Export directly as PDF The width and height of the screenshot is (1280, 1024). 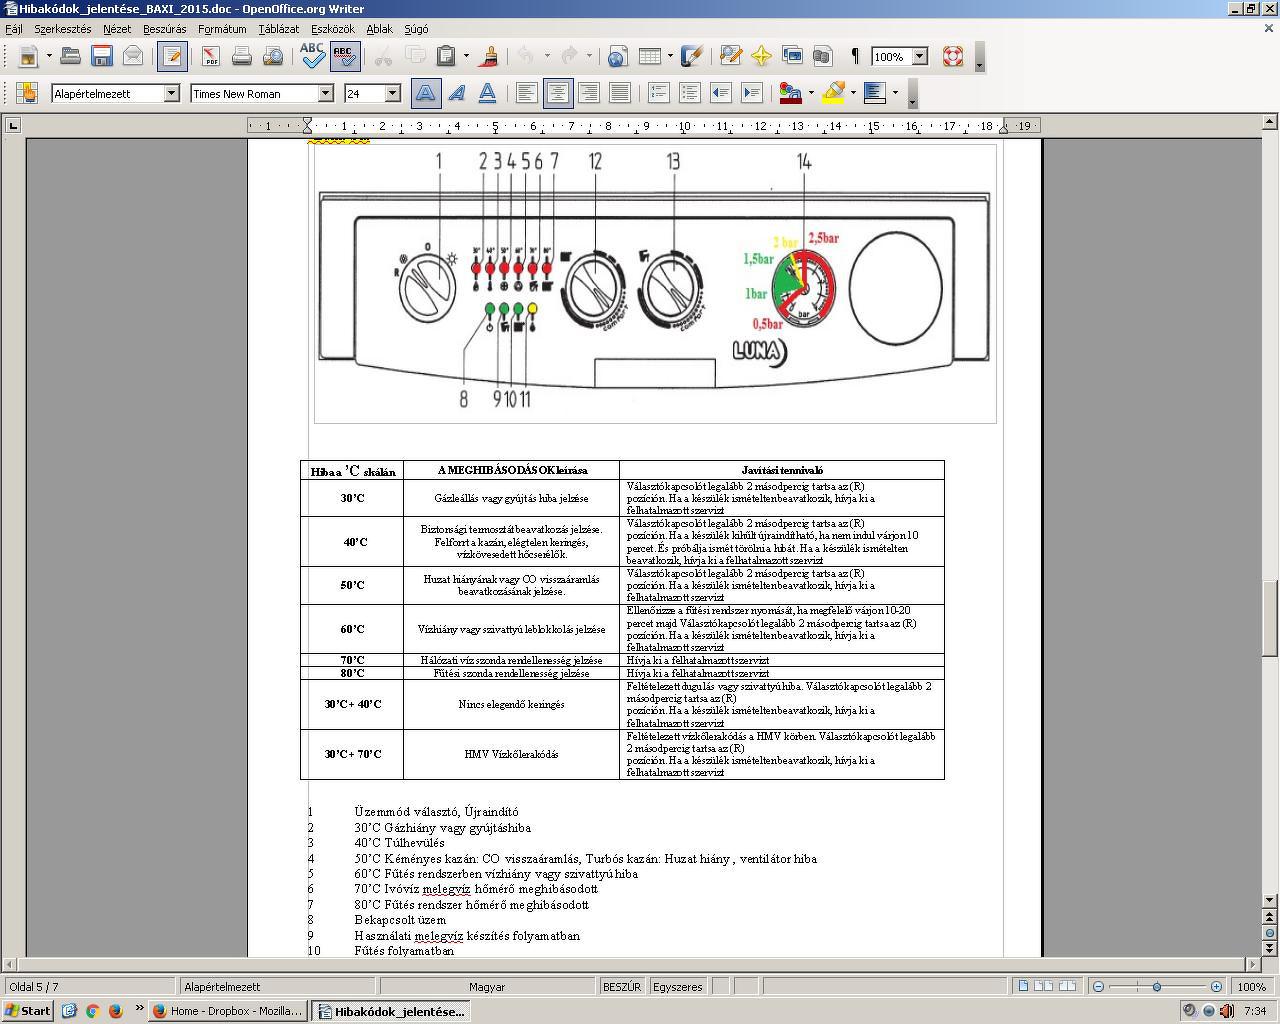(x=210, y=56)
